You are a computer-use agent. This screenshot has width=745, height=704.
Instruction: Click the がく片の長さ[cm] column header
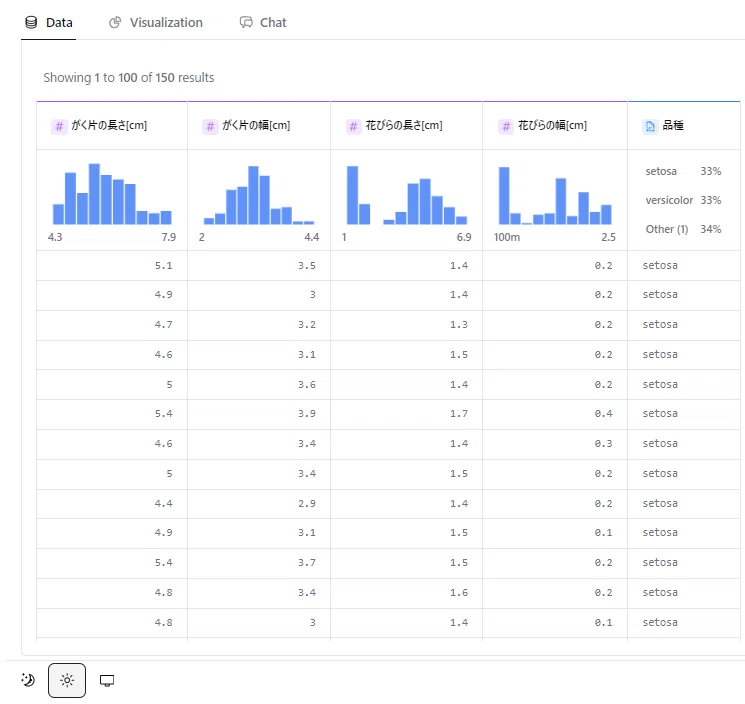112,125
